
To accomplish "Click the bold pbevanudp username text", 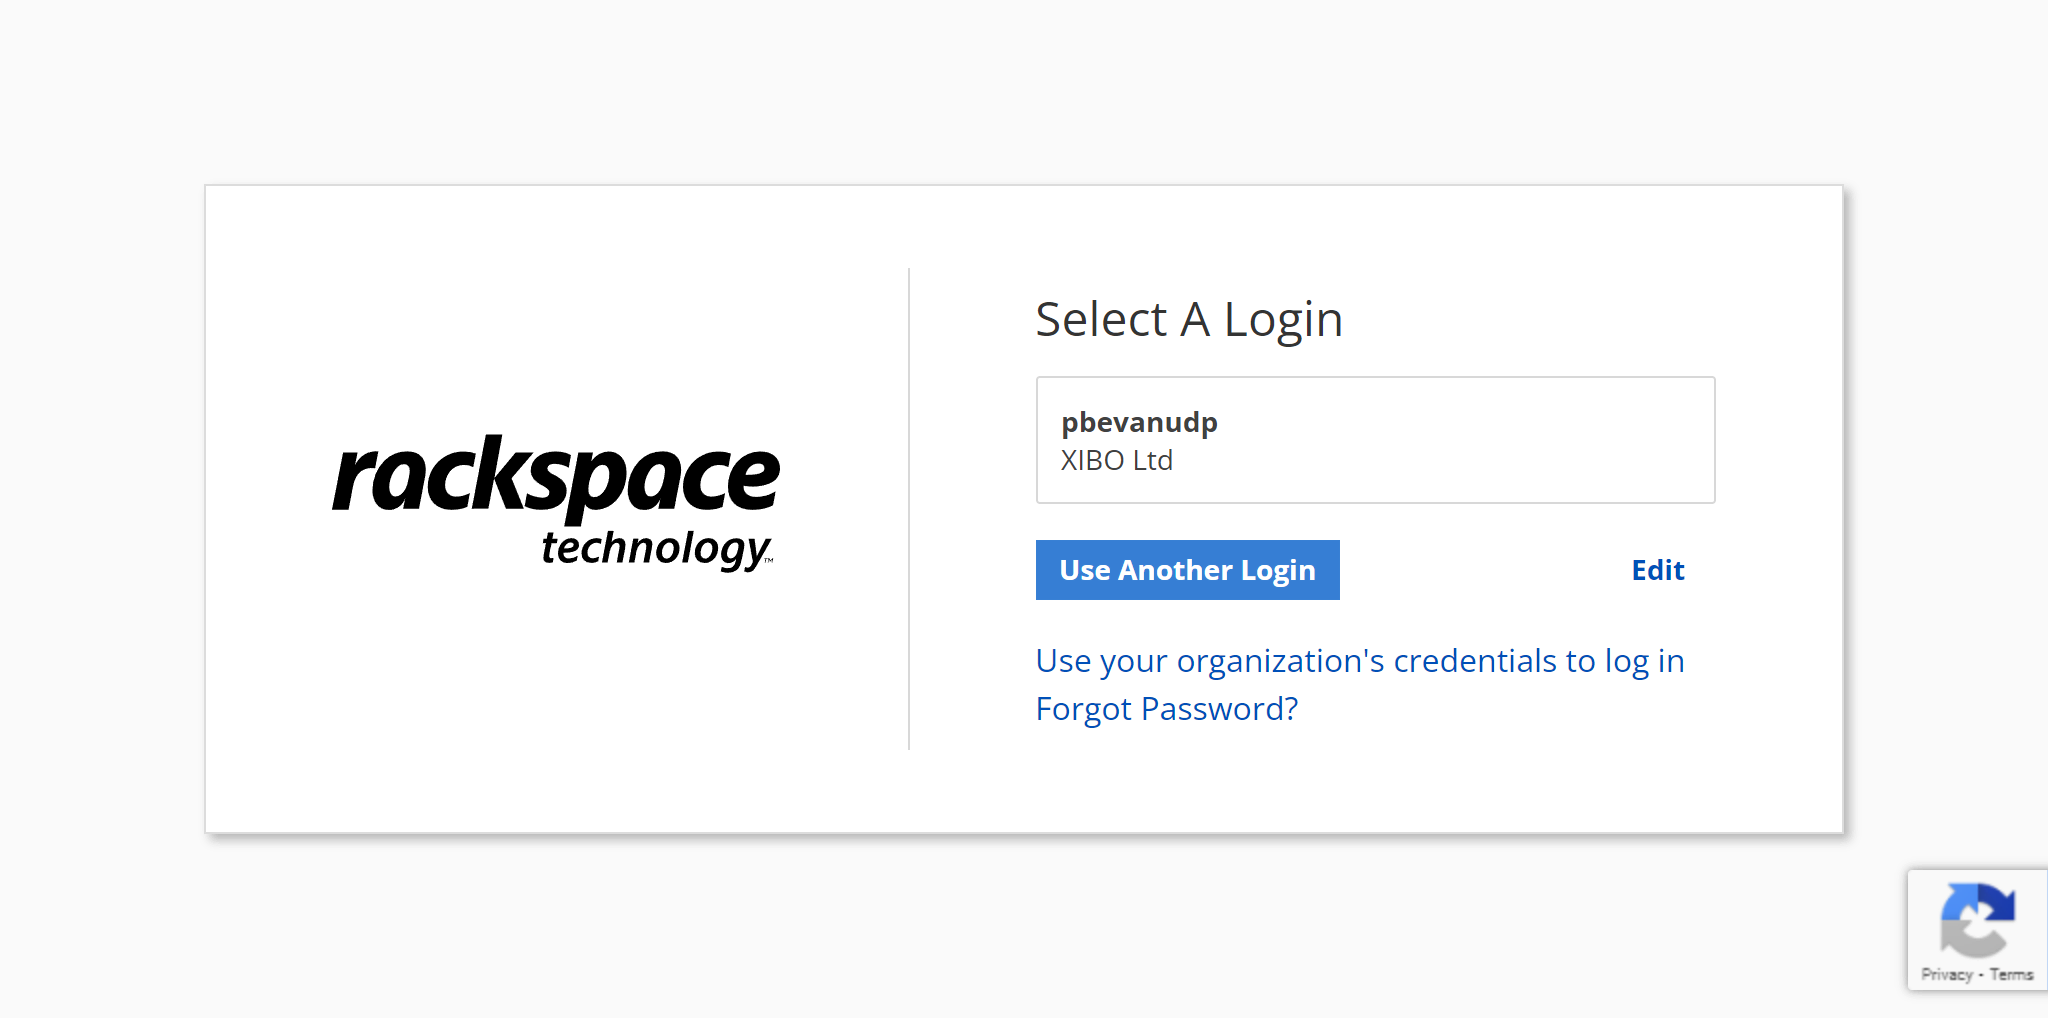I will [1139, 422].
